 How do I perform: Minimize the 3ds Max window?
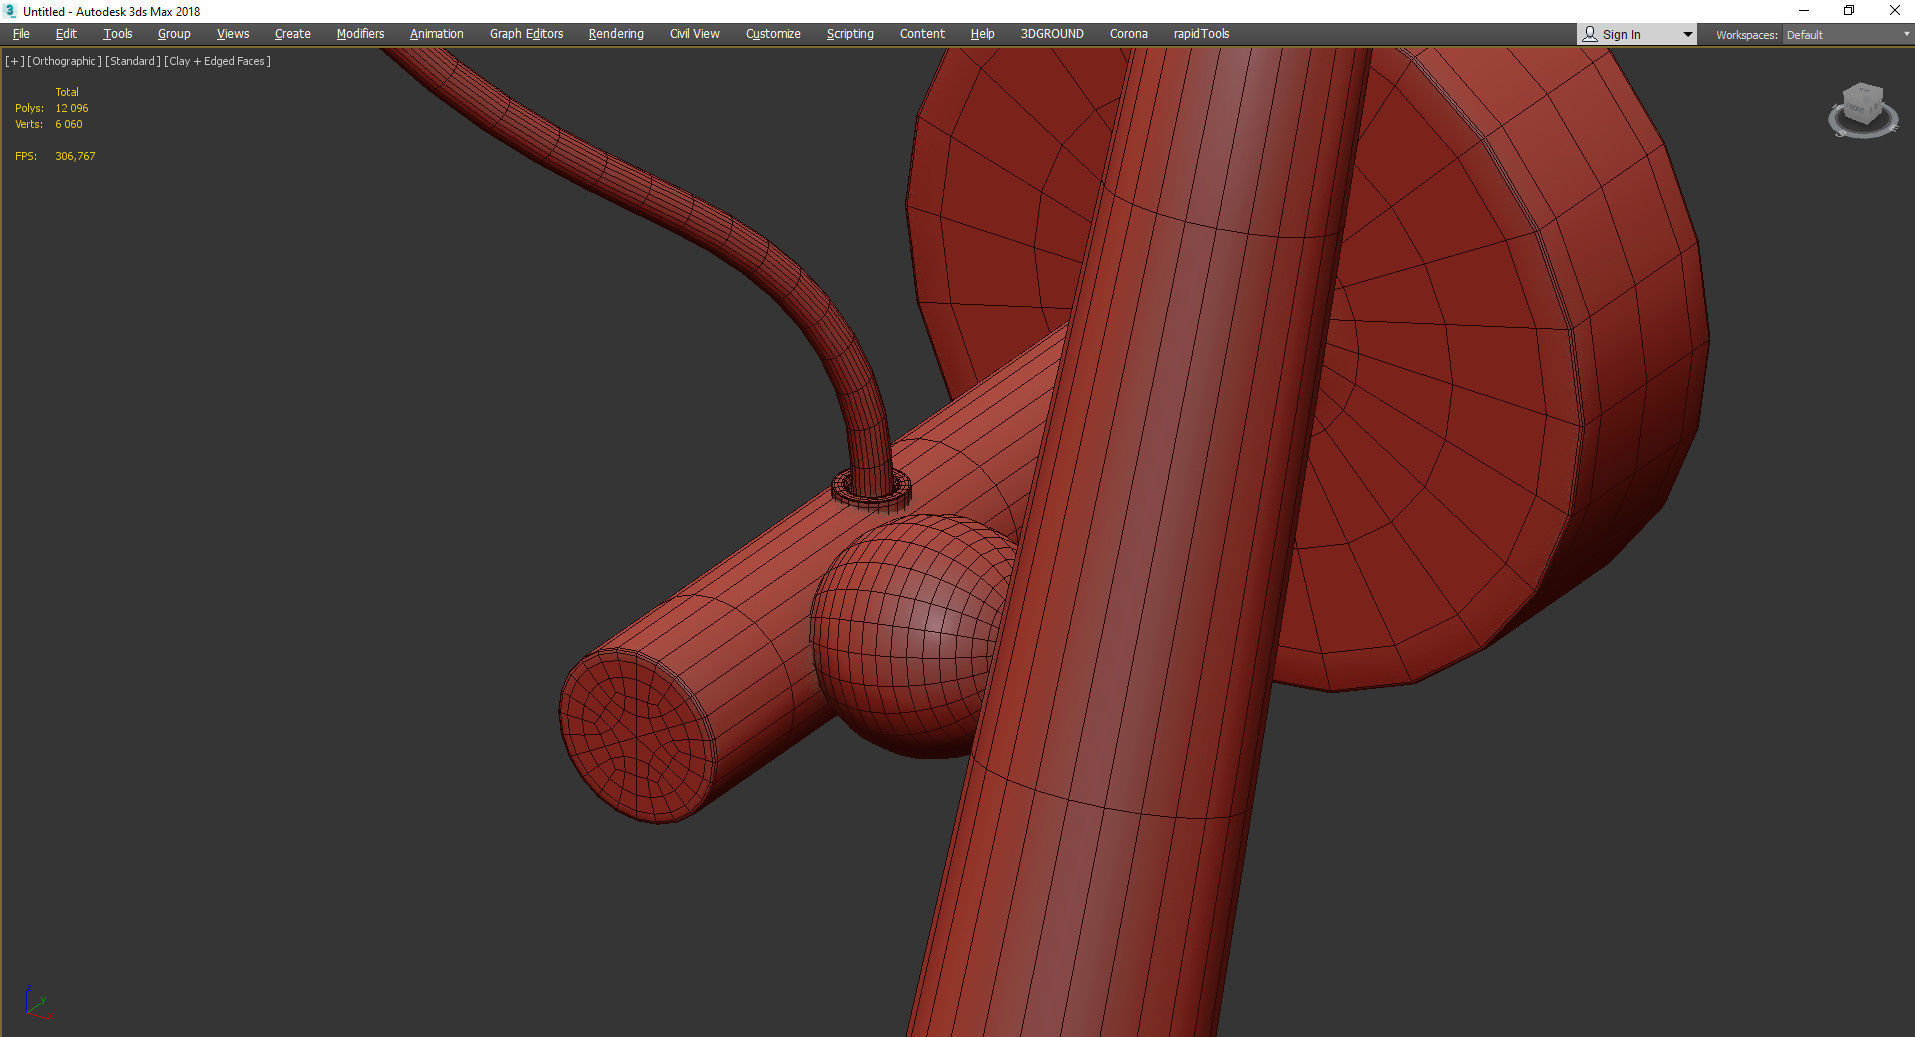[1804, 11]
